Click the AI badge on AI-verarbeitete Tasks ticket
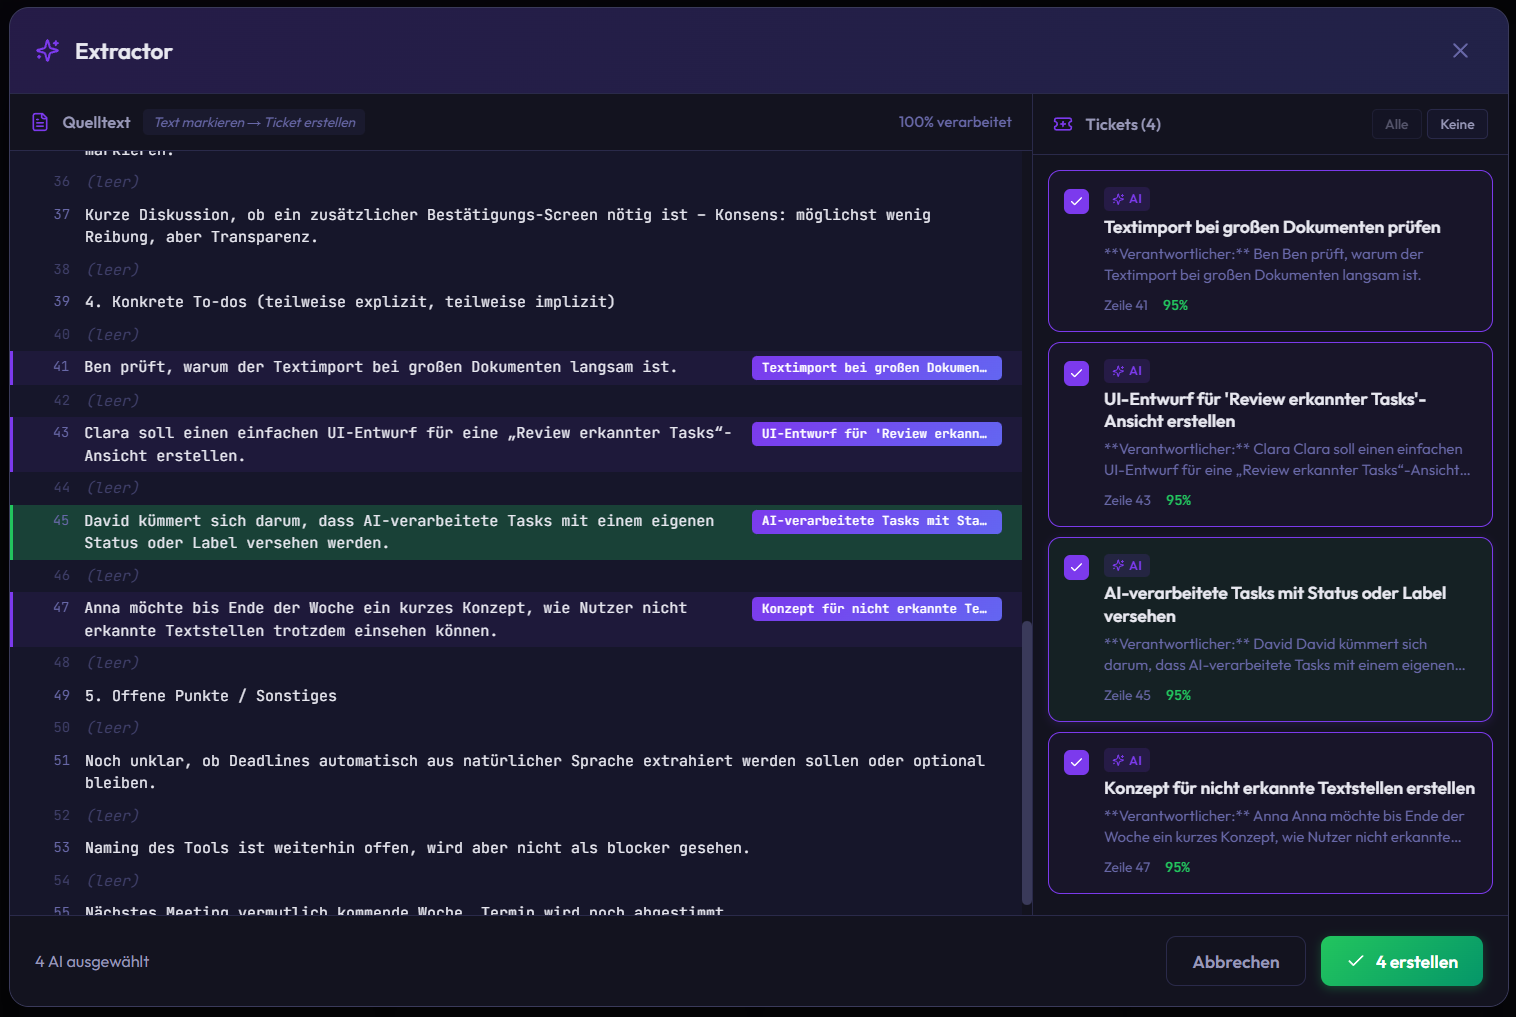This screenshot has width=1516, height=1017. 1127,566
